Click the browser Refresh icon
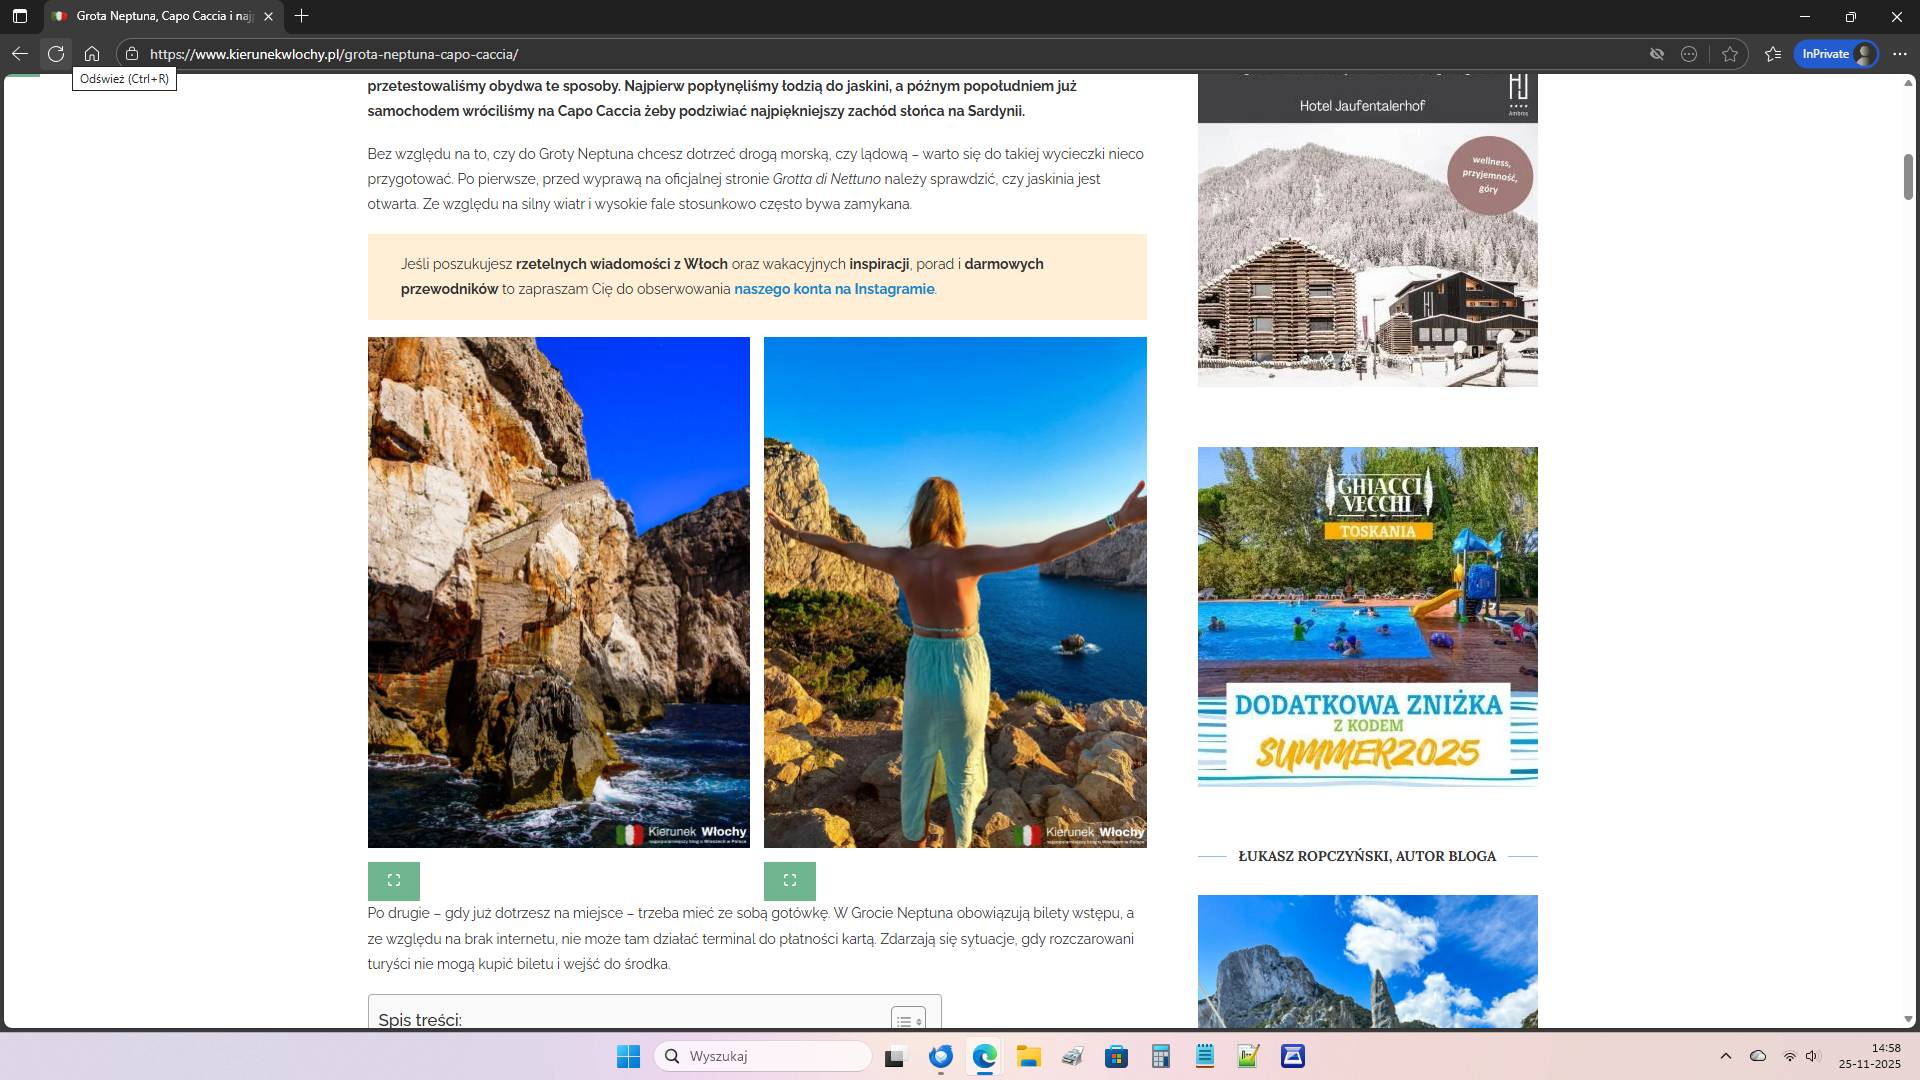This screenshot has width=1920, height=1080. point(56,54)
